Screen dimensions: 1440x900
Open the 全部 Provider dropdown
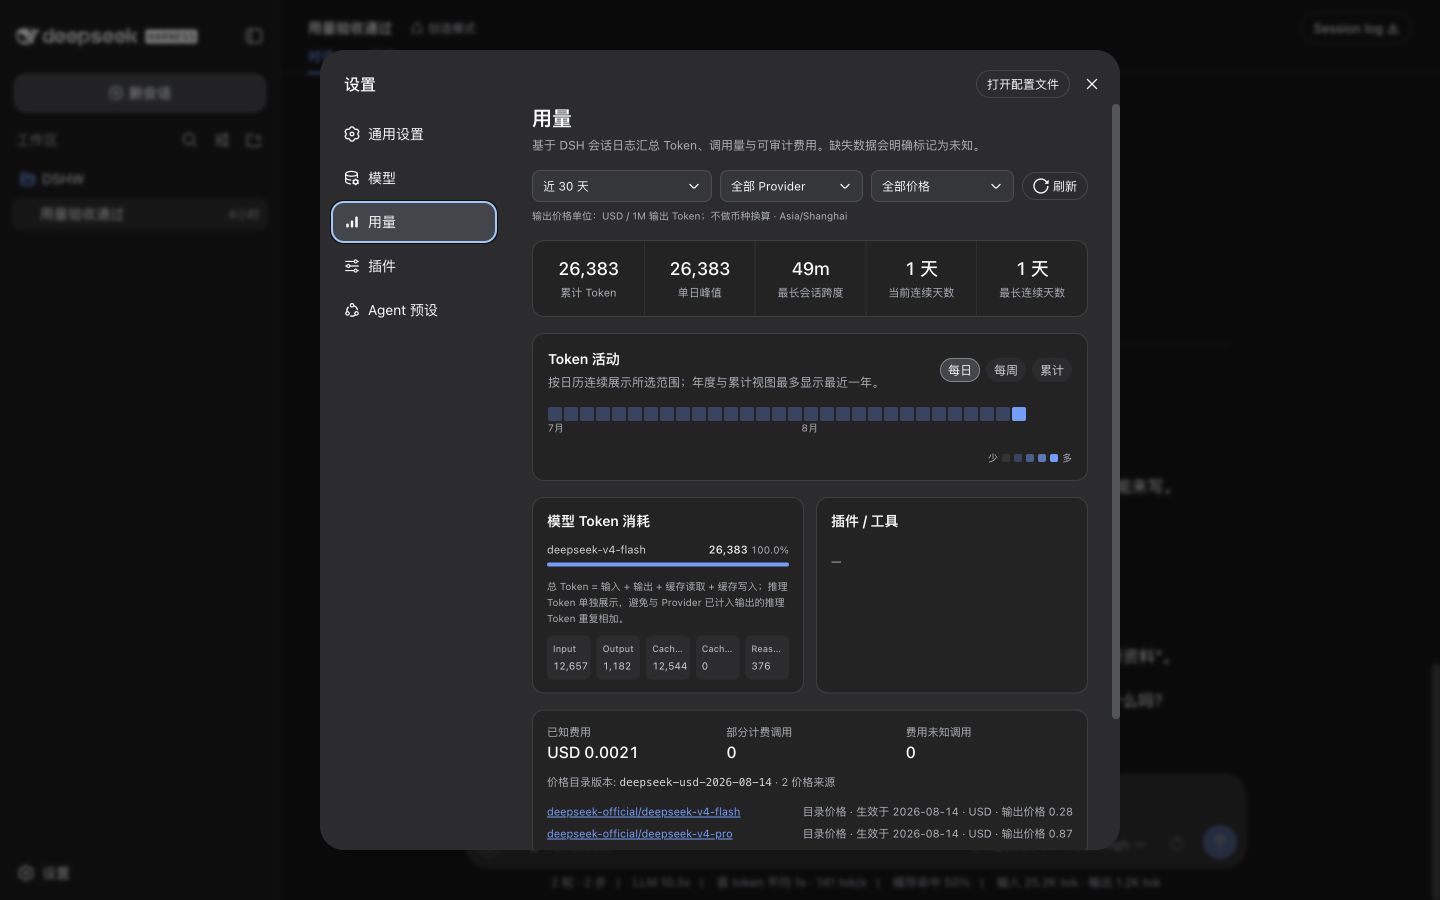[x=791, y=186]
